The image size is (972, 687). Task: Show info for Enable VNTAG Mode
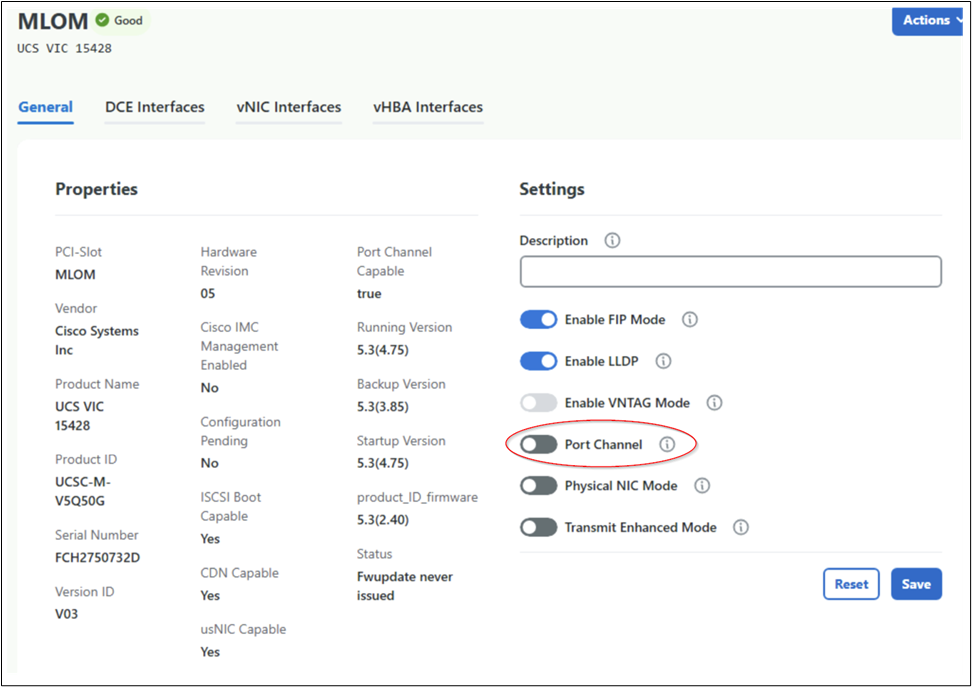coord(714,403)
